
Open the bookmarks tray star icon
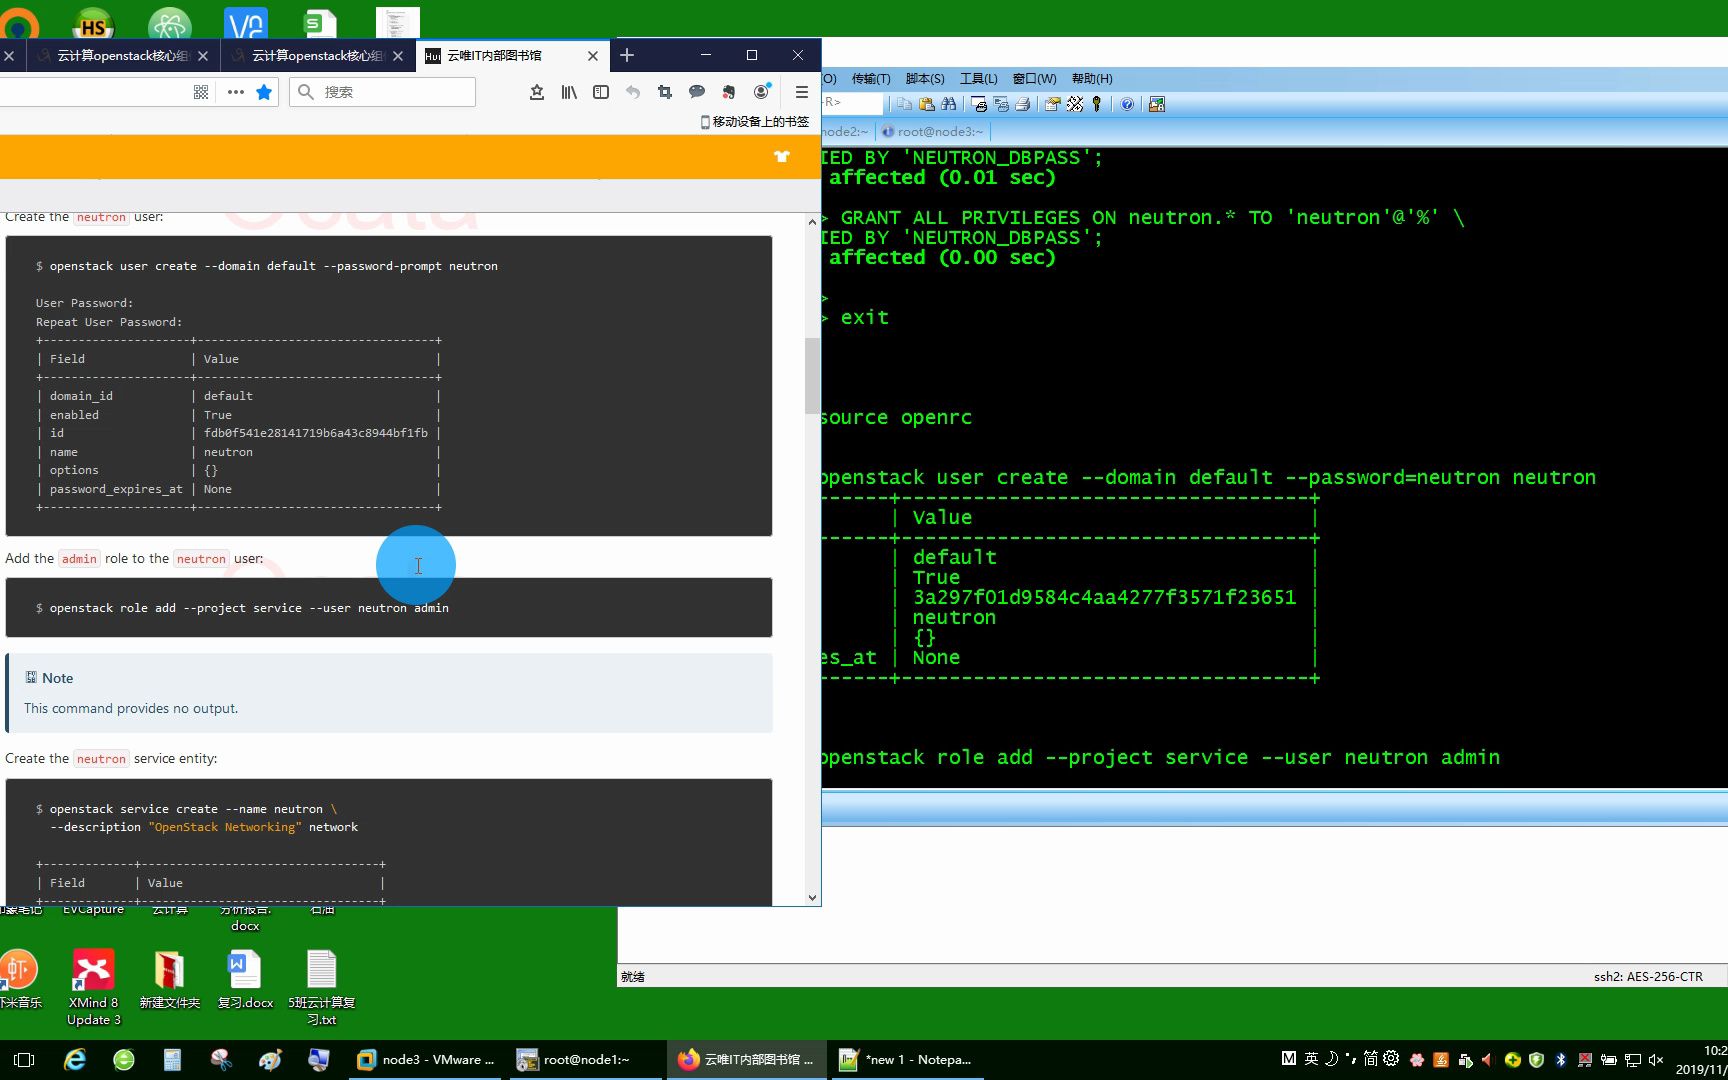tap(537, 92)
